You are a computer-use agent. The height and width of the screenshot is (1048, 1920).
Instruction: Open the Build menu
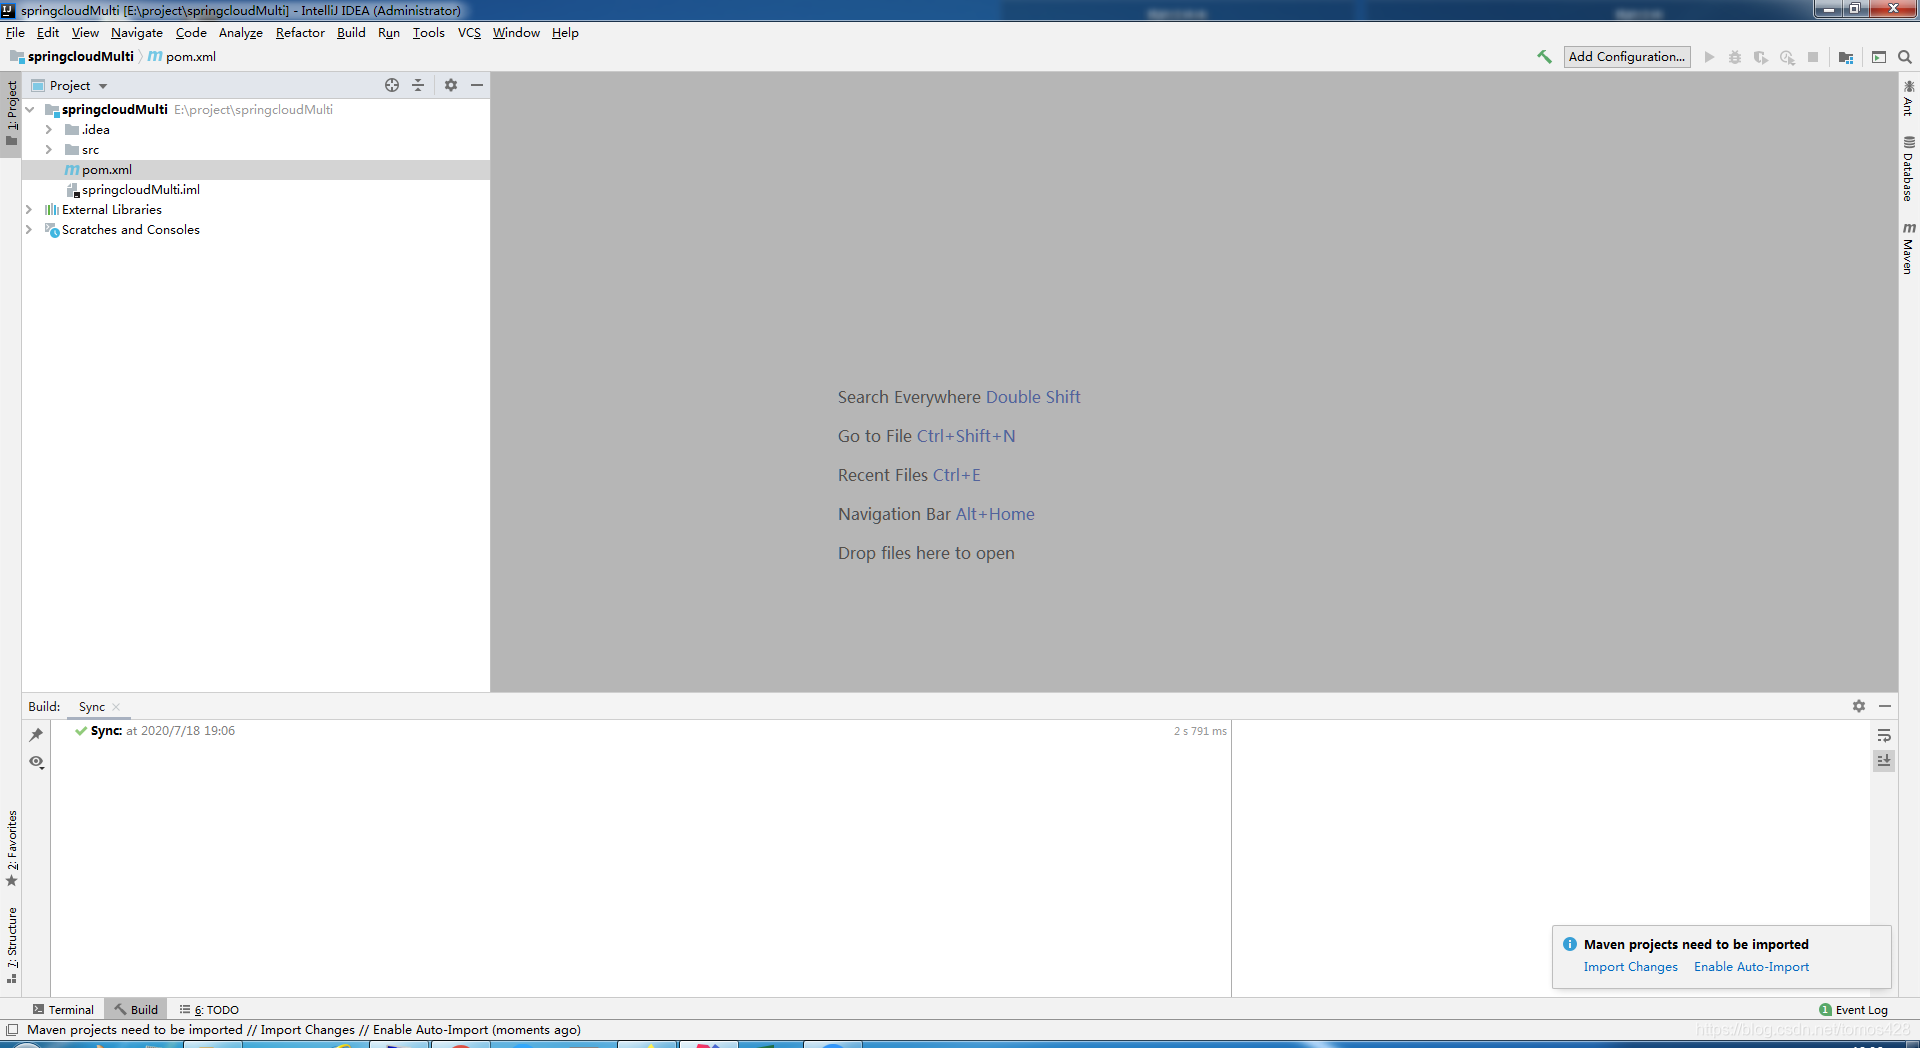coord(351,33)
